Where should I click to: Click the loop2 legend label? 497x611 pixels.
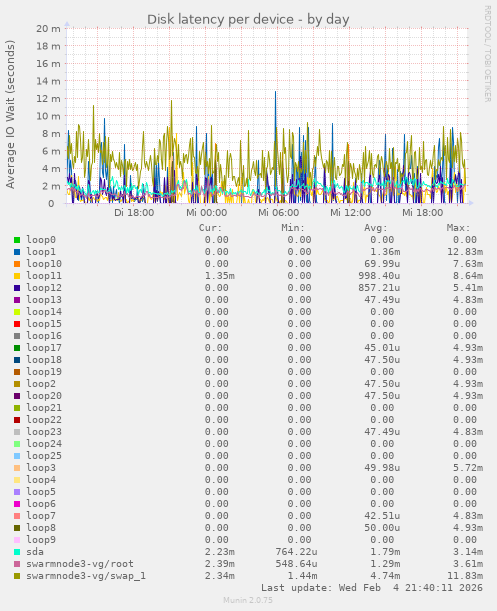(41, 384)
